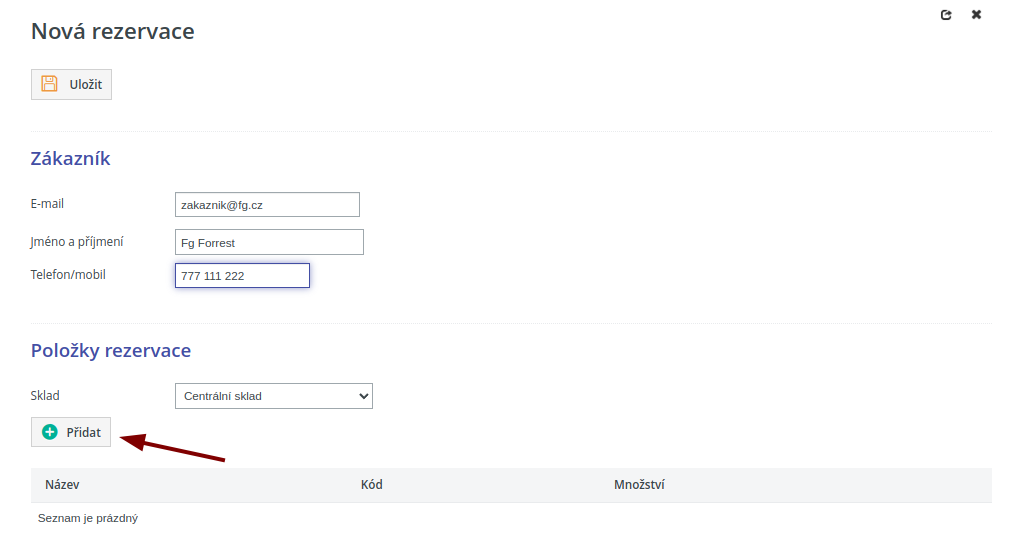
Task: Open the form in a new window icon
Action: click(x=946, y=15)
